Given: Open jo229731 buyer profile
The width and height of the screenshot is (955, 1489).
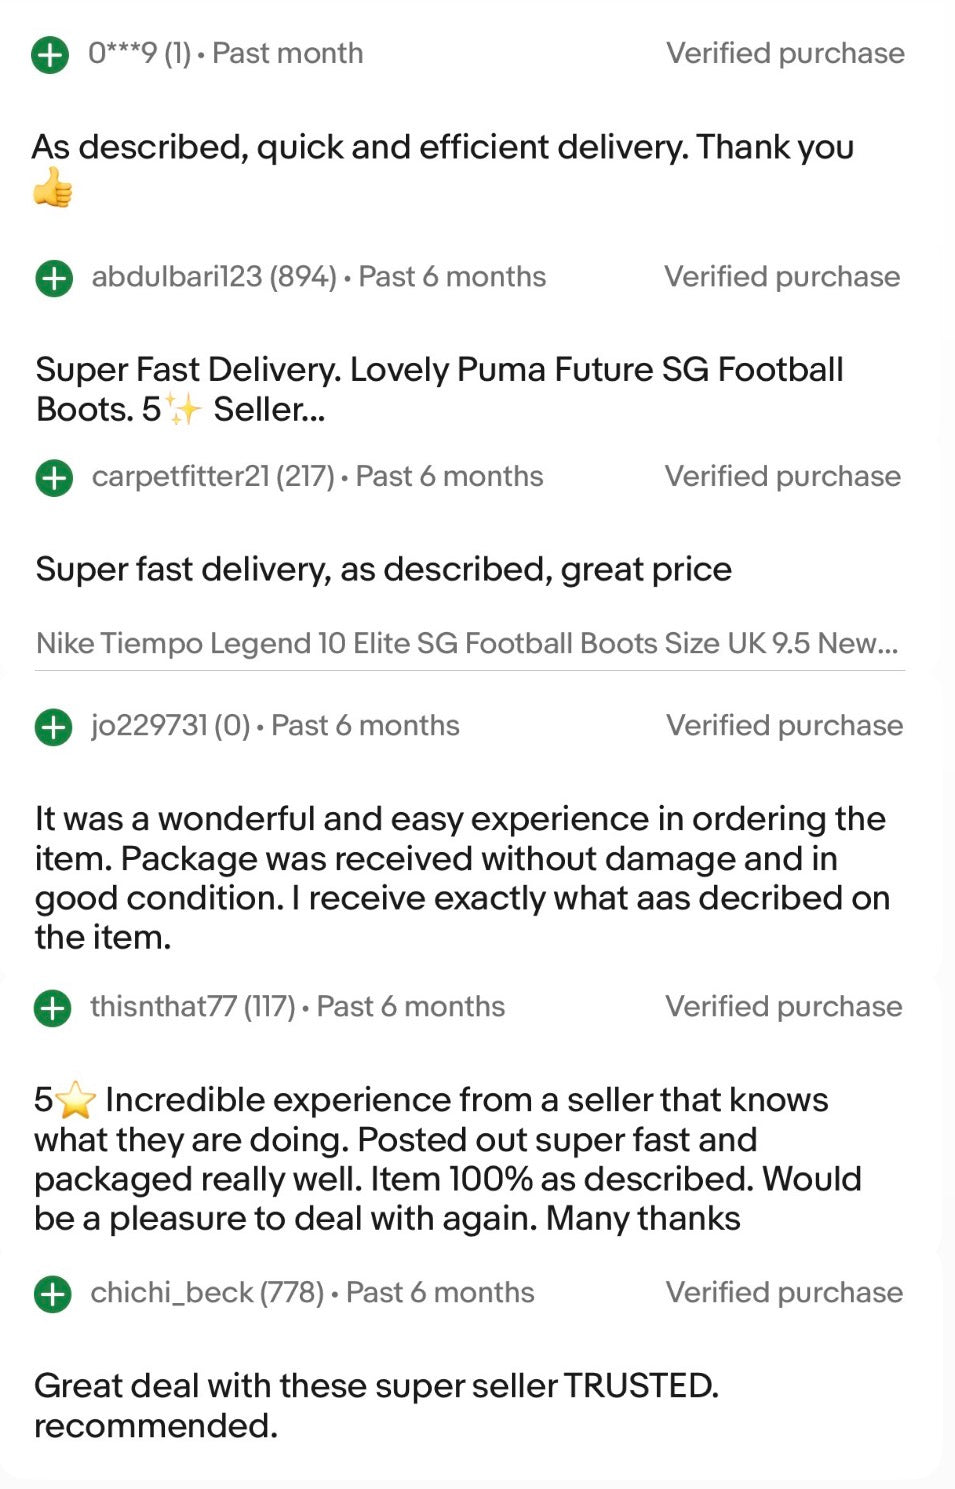Looking at the screenshot, I should (149, 726).
